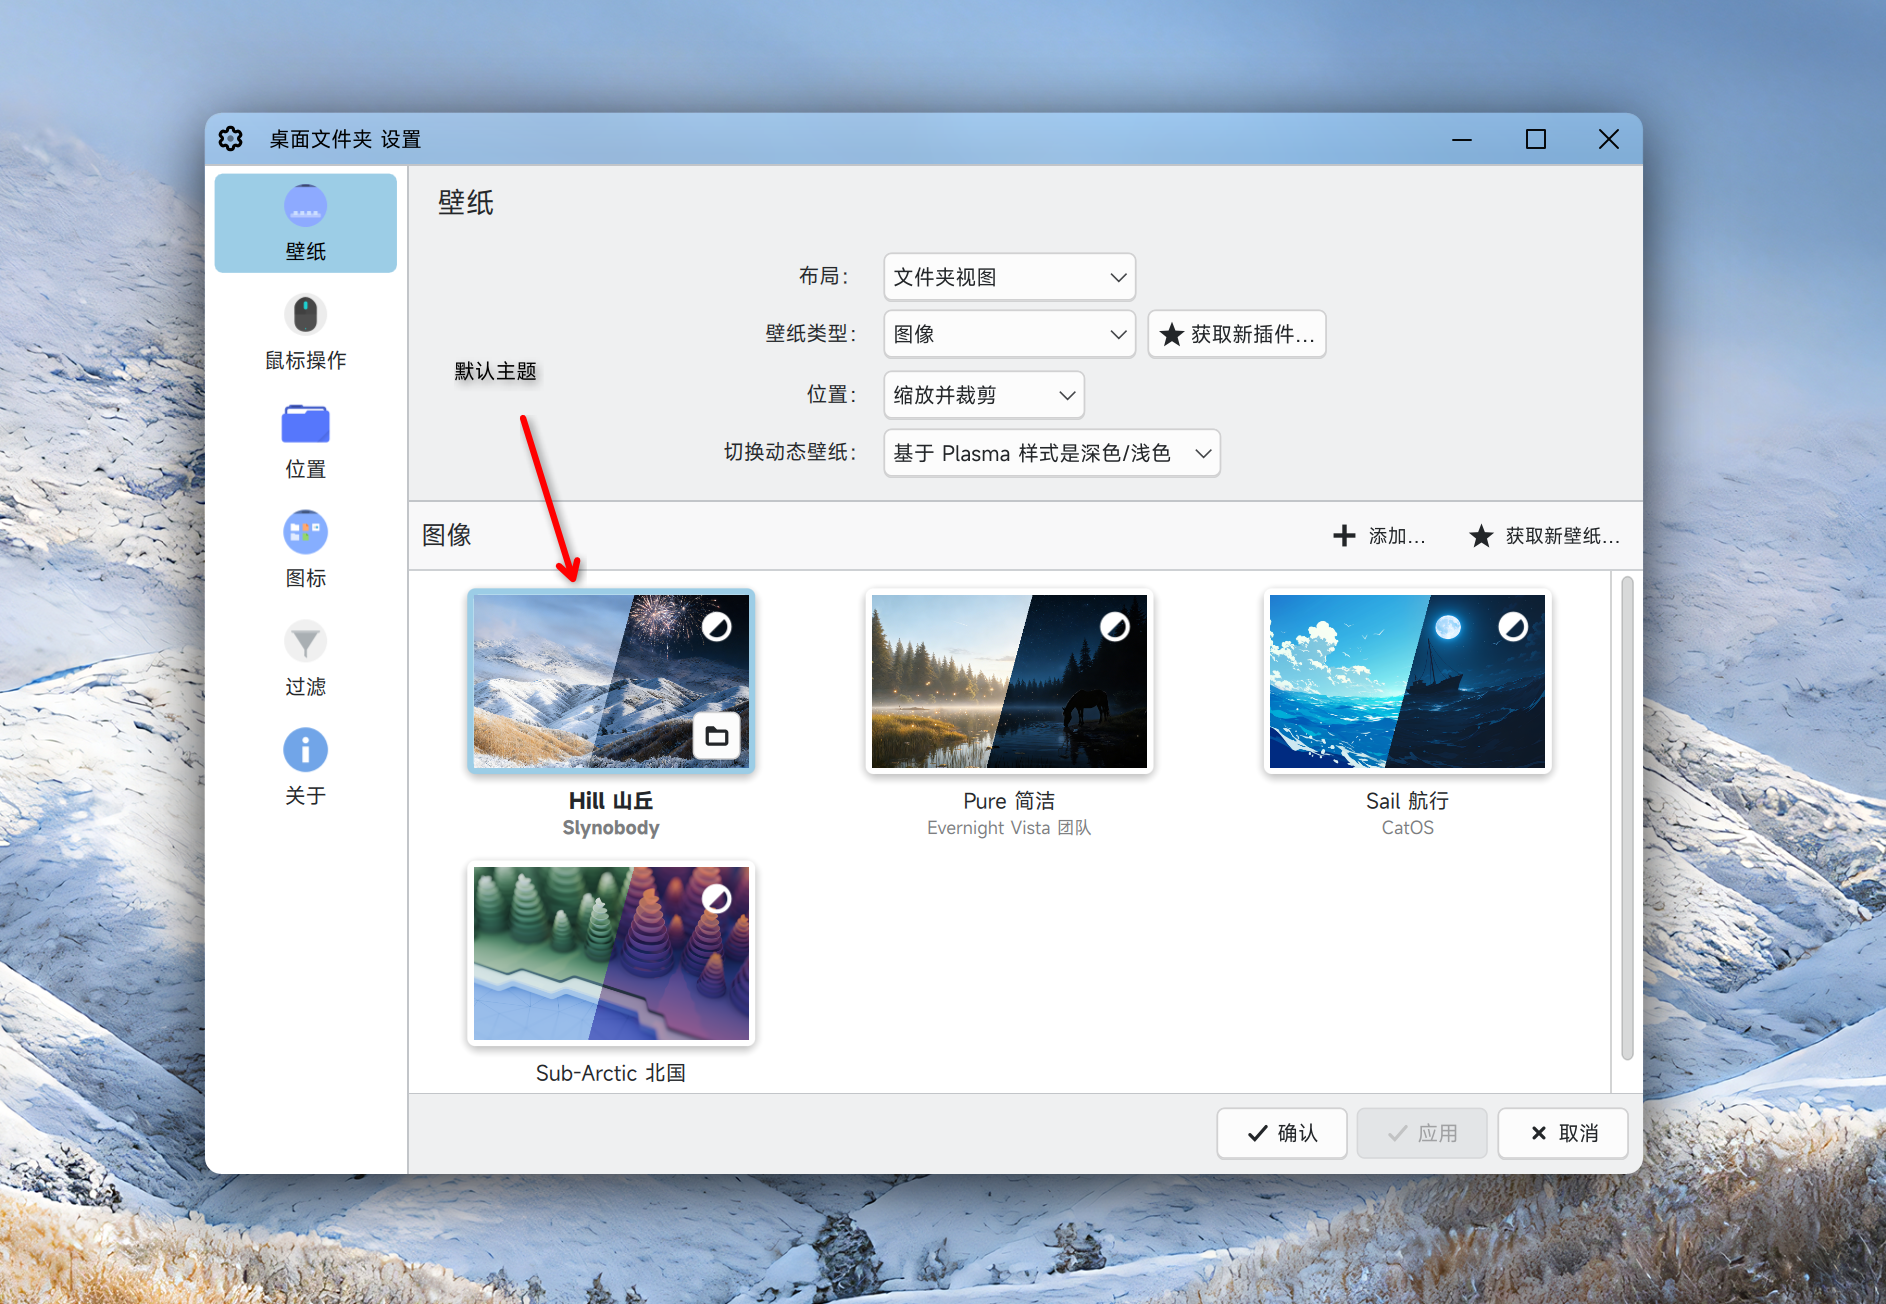This screenshot has height=1304, width=1886.
Task: Toggle light/dark variant on Pure 简洁 wallpaper
Action: point(1115,627)
